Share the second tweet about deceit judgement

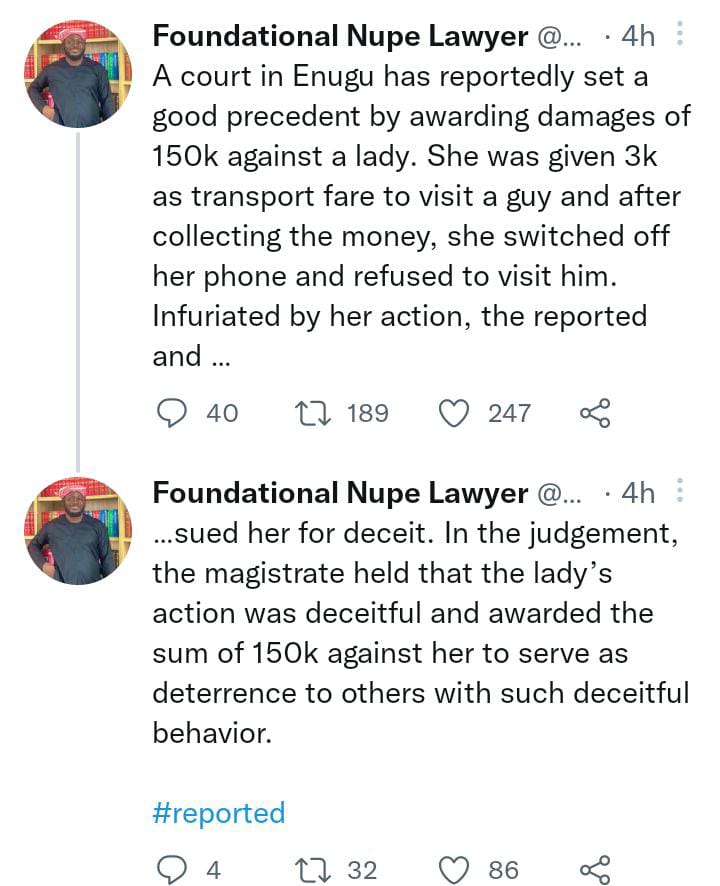pyautogui.click(x=594, y=870)
